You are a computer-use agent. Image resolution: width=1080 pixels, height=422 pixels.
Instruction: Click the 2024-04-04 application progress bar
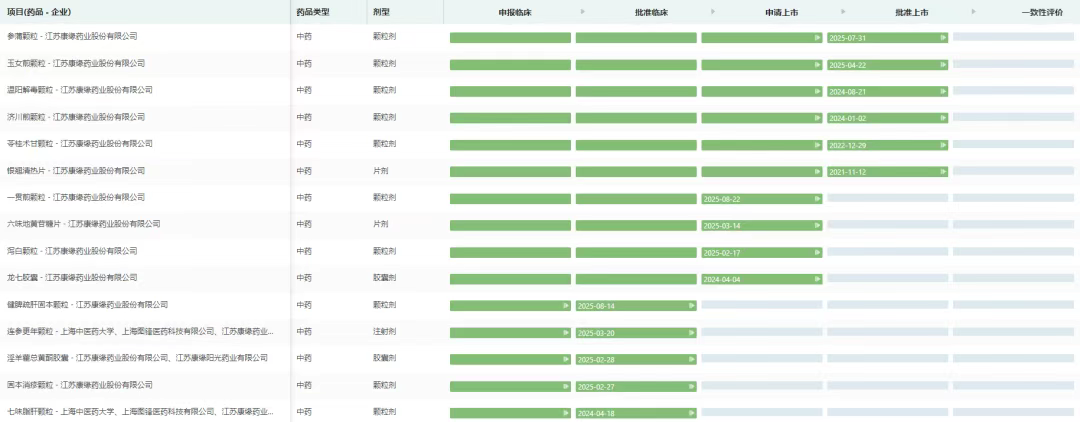click(x=762, y=279)
